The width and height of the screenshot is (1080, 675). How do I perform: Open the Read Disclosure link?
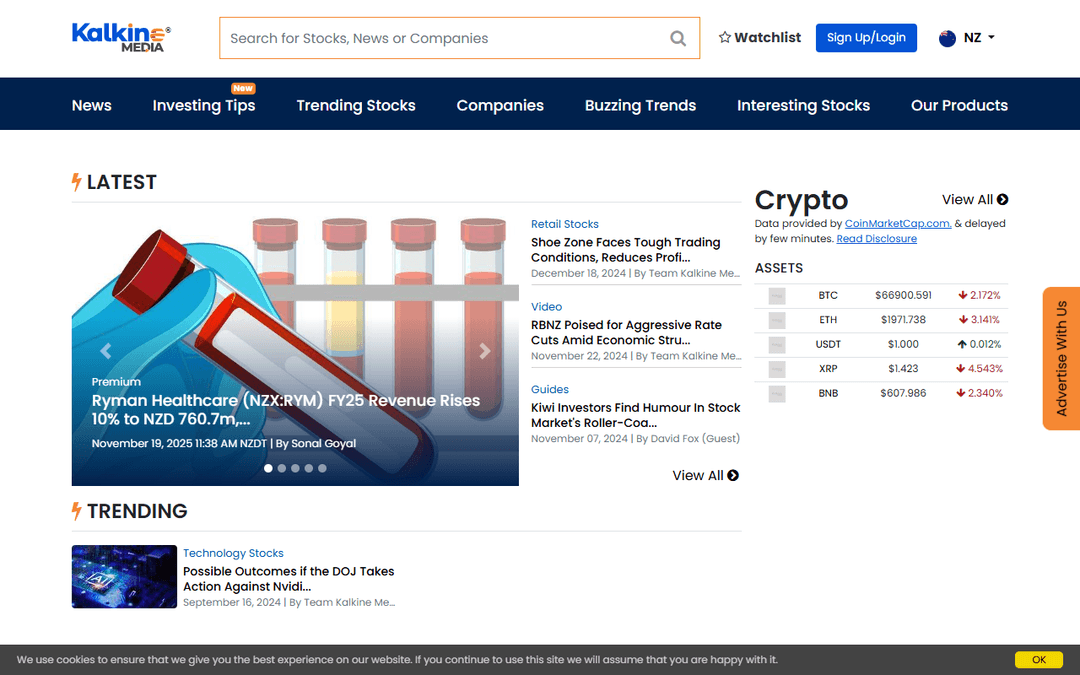876,239
